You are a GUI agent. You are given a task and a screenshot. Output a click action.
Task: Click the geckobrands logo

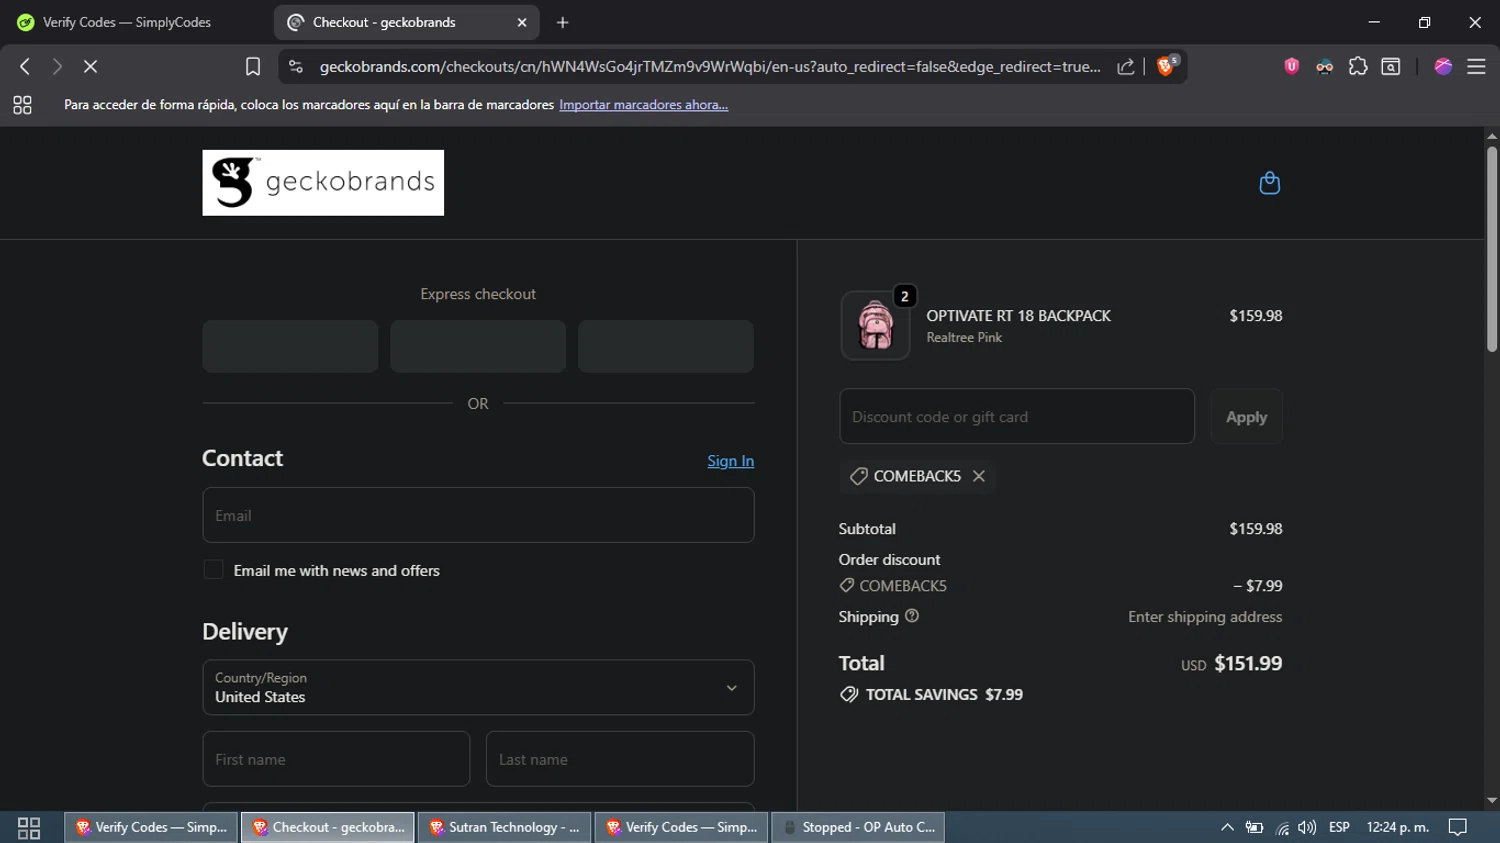coord(323,183)
